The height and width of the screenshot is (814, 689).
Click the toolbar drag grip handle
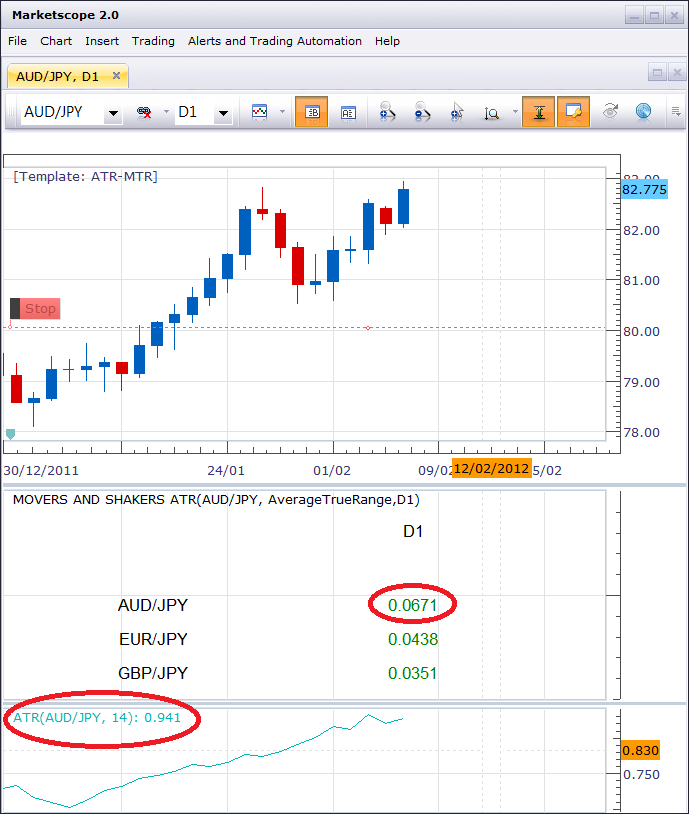tap(10, 112)
